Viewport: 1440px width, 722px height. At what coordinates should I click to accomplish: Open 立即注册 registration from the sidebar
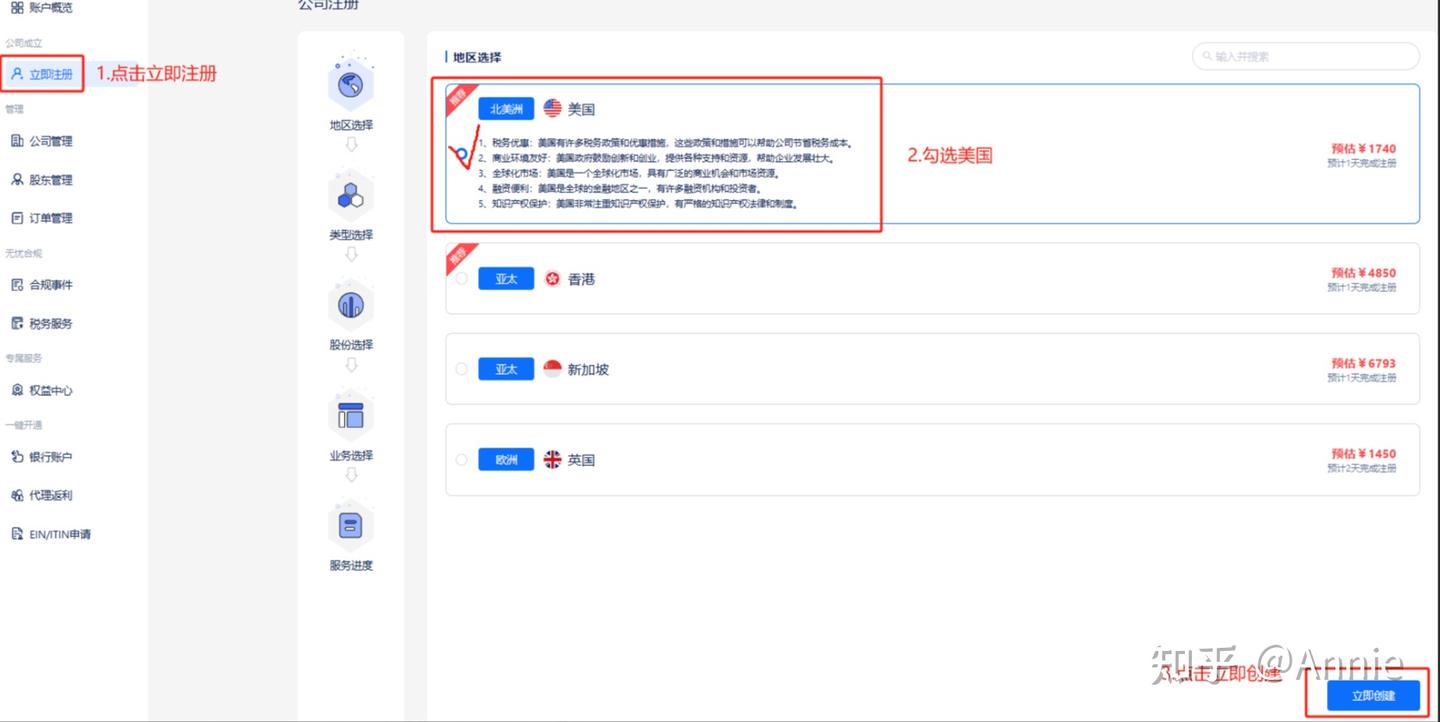point(42,74)
